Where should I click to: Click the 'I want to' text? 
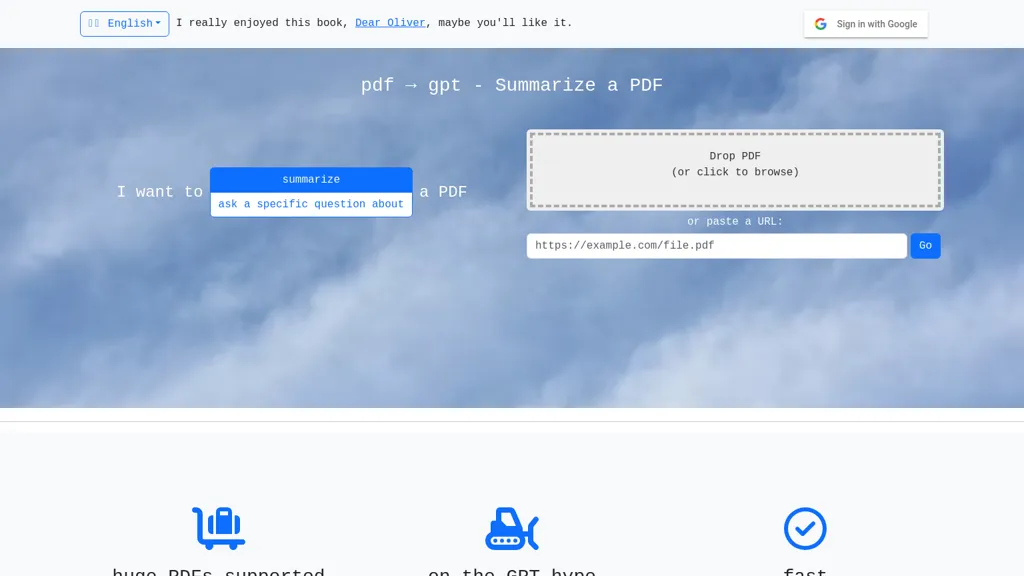tap(160, 192)
